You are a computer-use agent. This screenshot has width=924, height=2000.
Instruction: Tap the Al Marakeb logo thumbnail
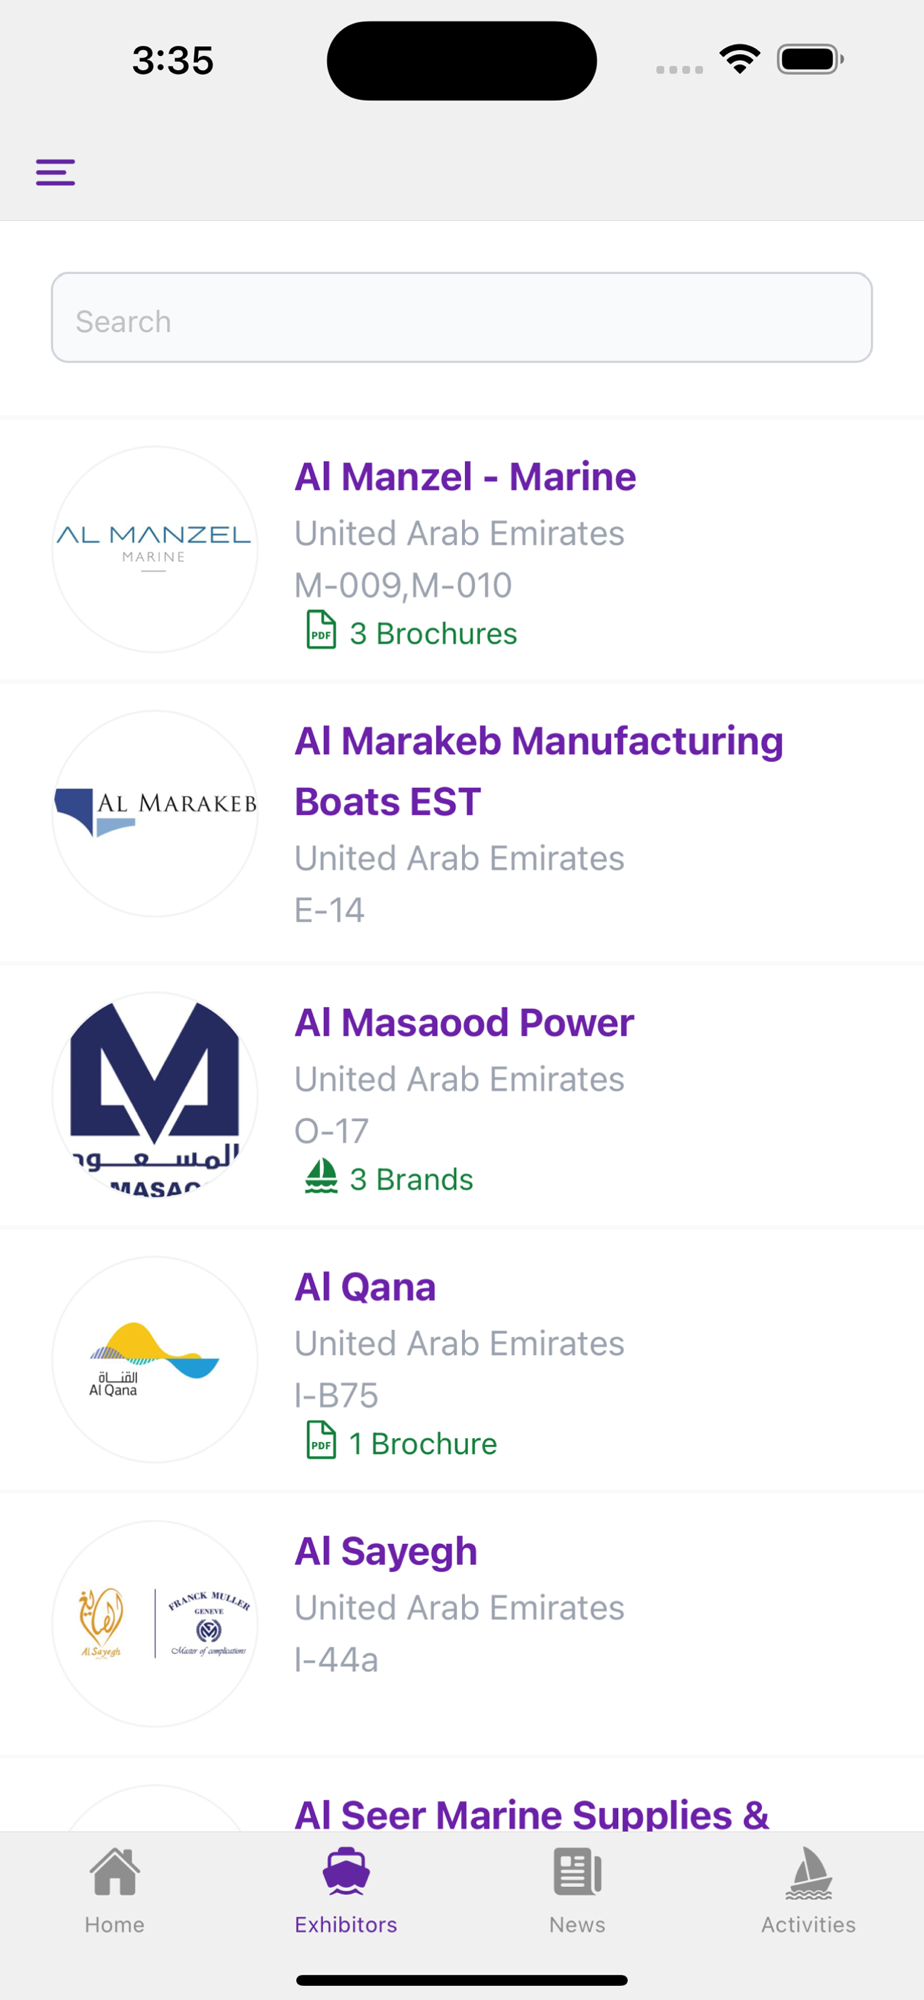[155, 813]
